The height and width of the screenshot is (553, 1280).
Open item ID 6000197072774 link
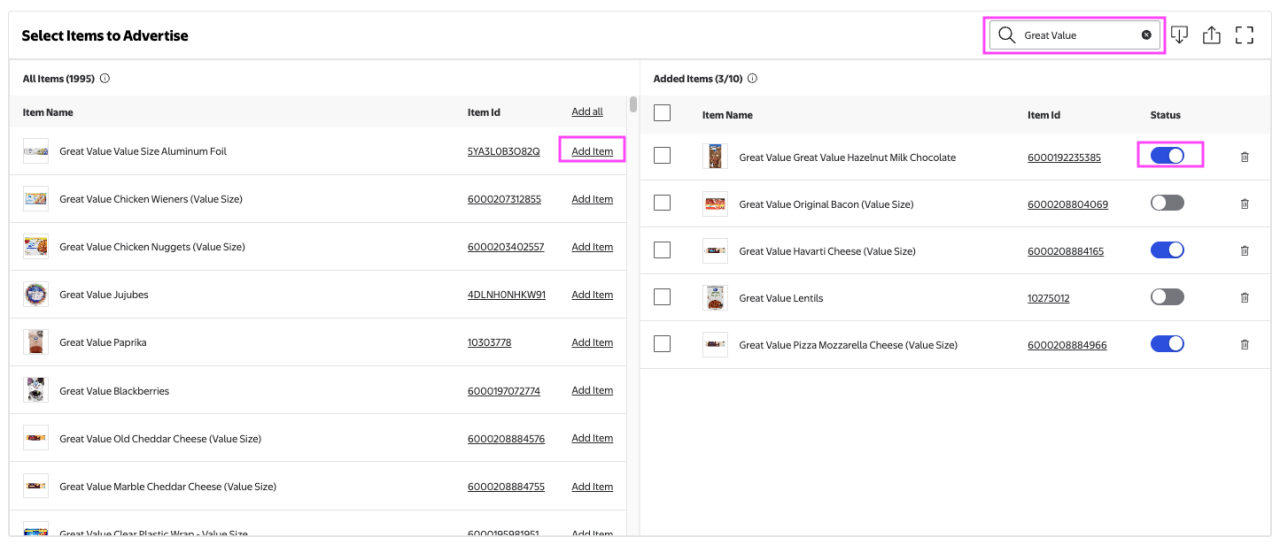point(504,391)
